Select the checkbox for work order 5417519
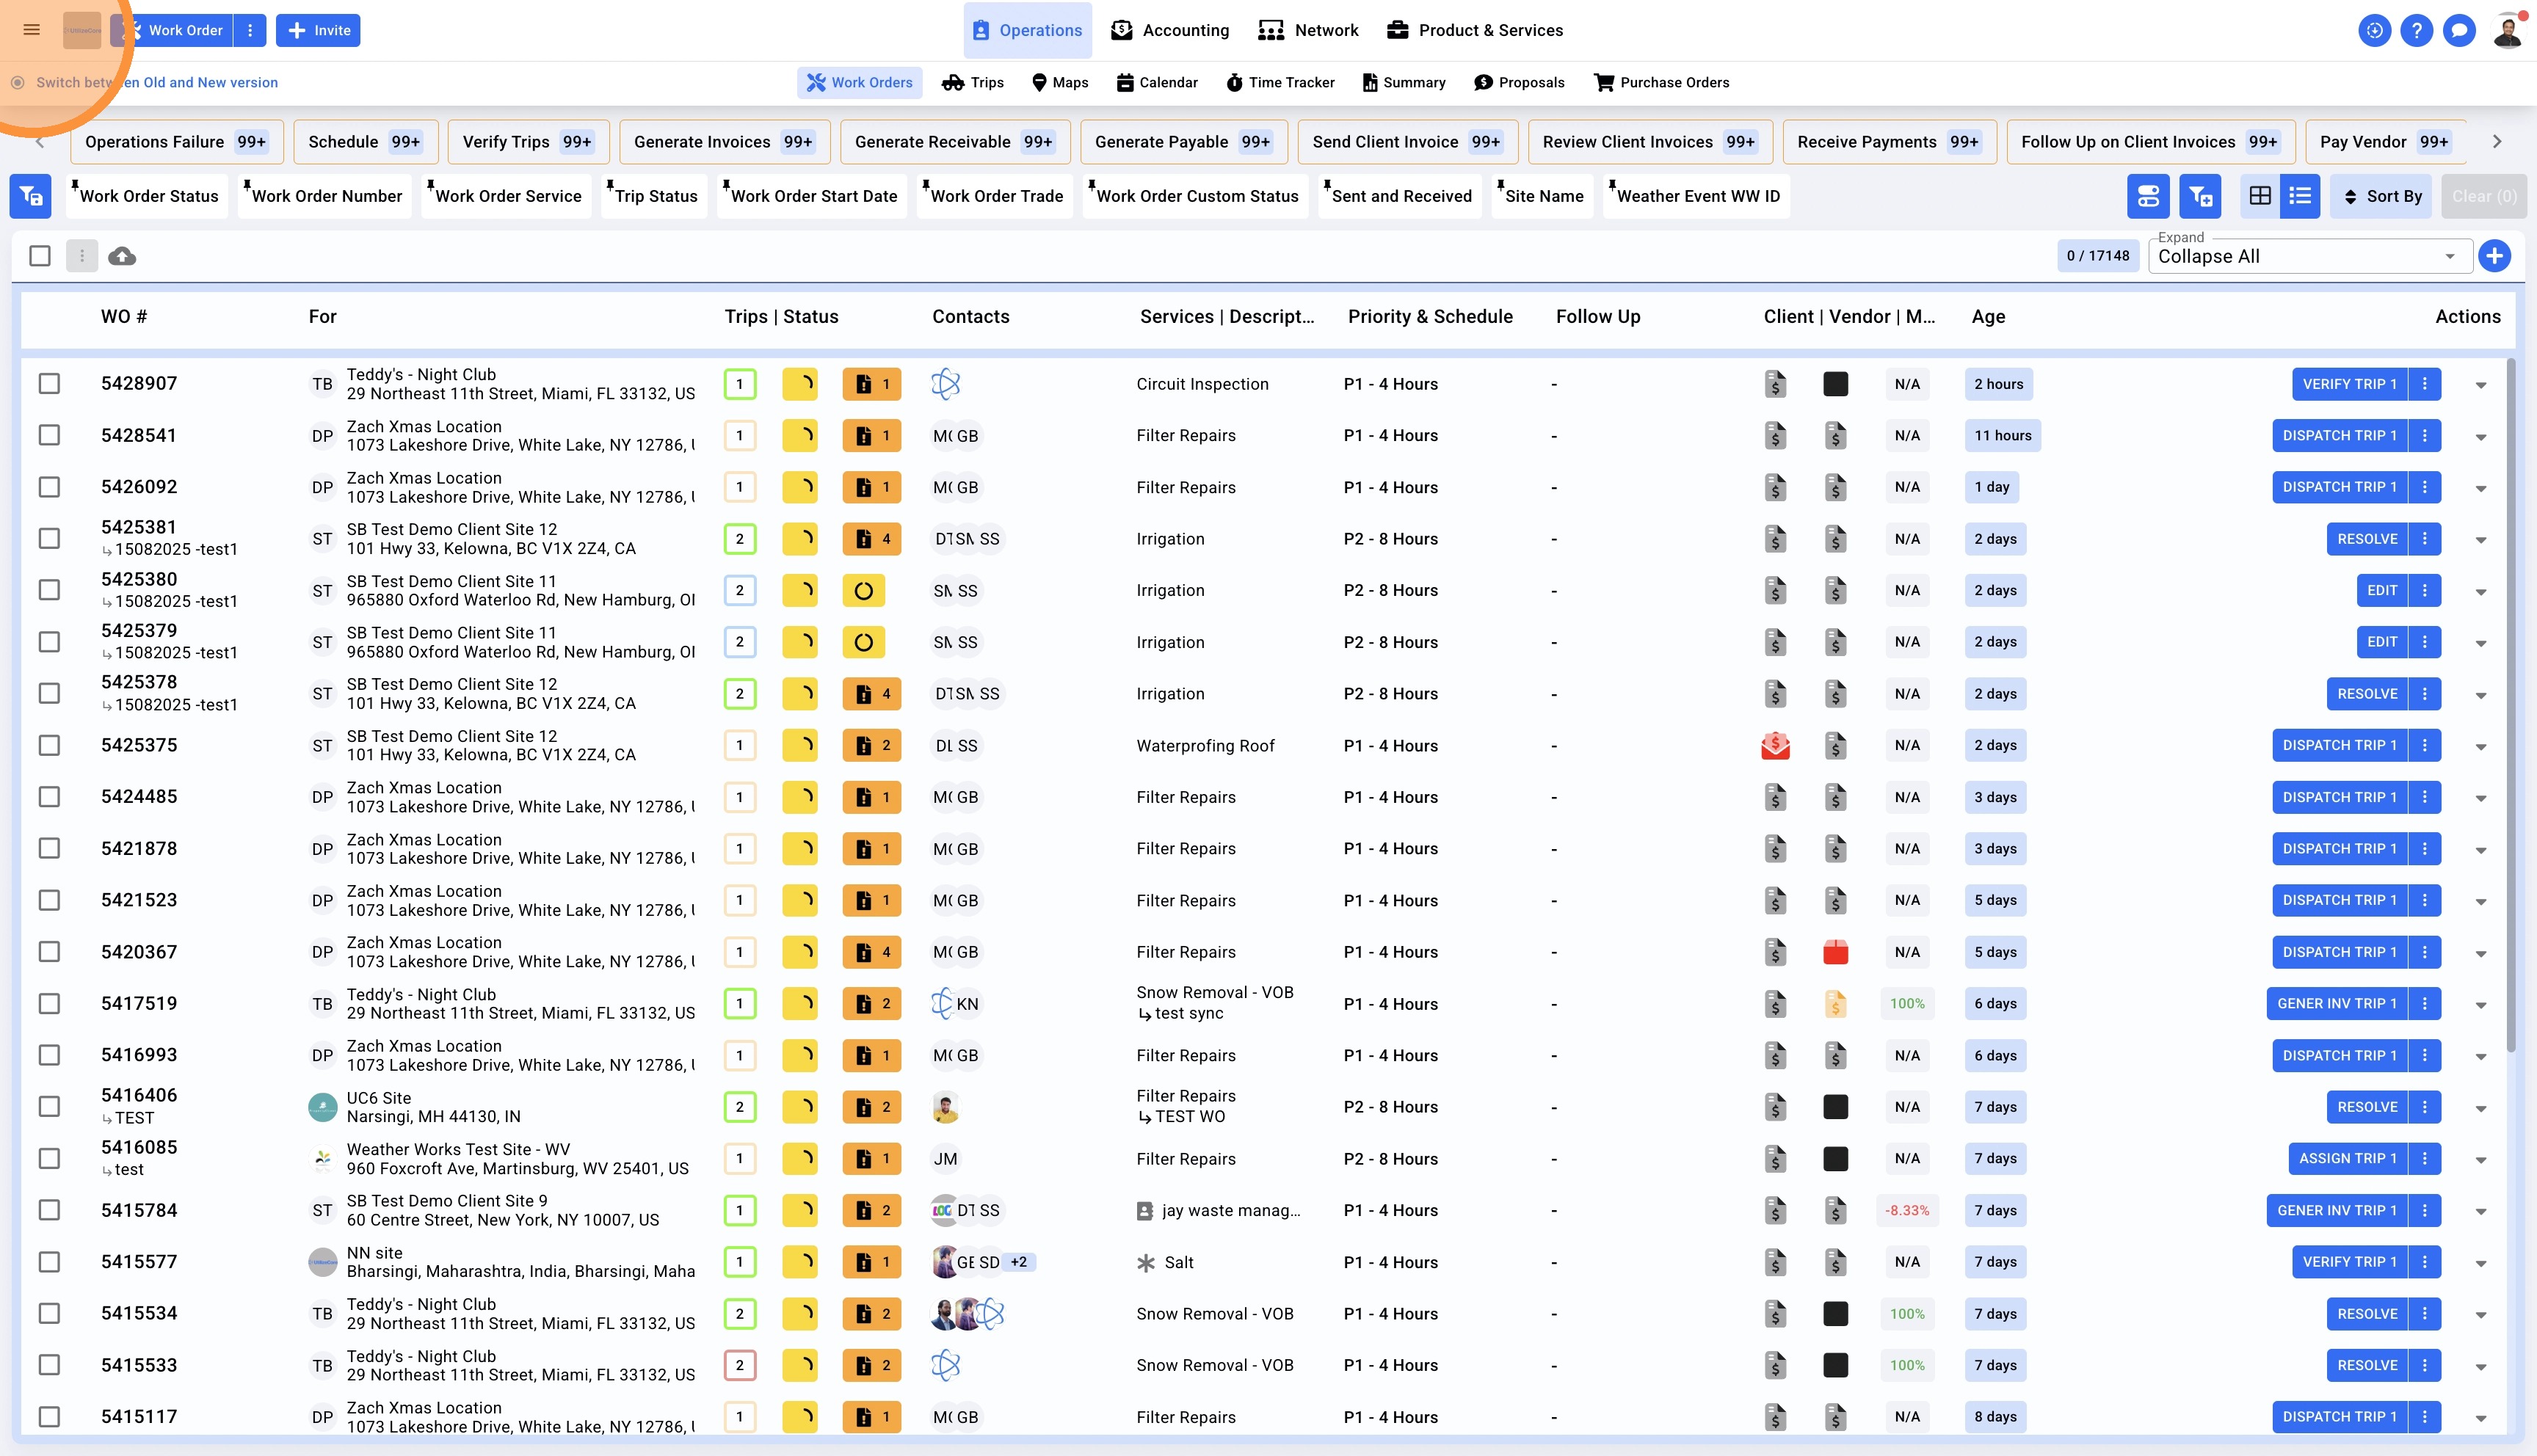This screenshot has height=1456, width=2537. [49, 1003]
